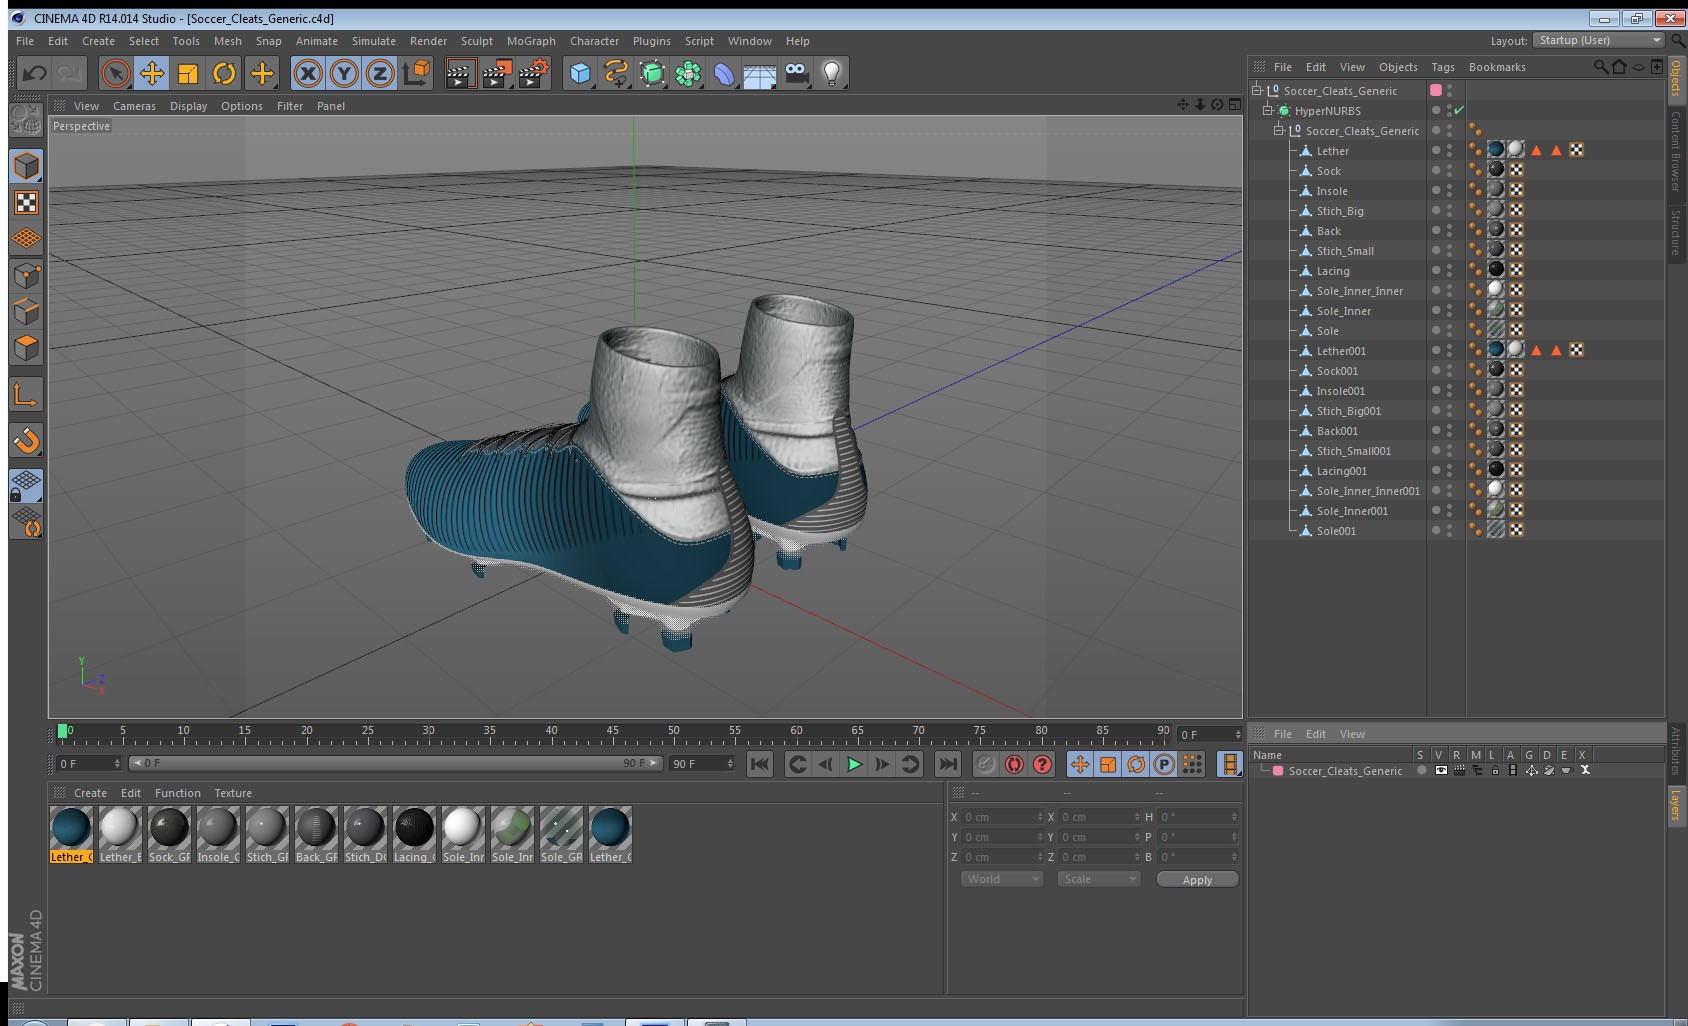
Task: Collapse the top Soccer_Cleats_Generic object
Action: click(1257, 90)
